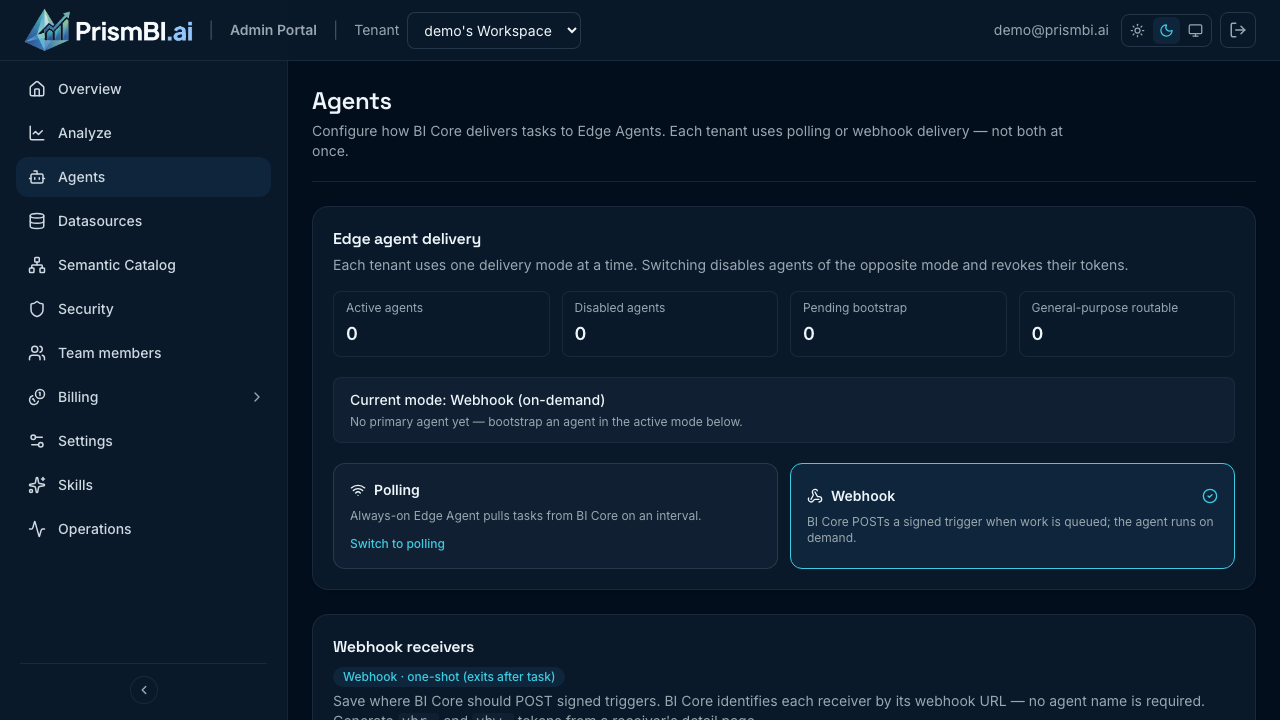Screen dimensions: 1280x720
Task: Open Overview in the sidebar
Action: coord(144,89)
